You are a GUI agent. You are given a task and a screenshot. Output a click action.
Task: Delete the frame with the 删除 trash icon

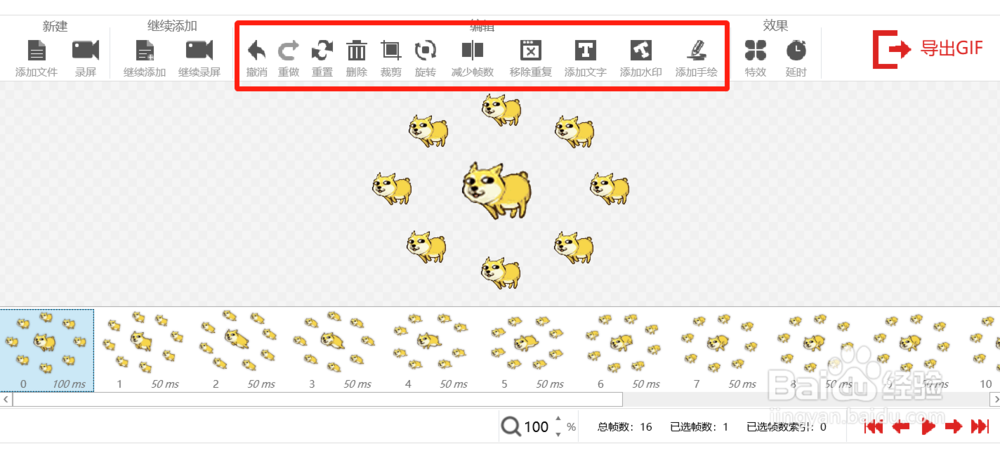pyautogui.click(x=357, y=50)
